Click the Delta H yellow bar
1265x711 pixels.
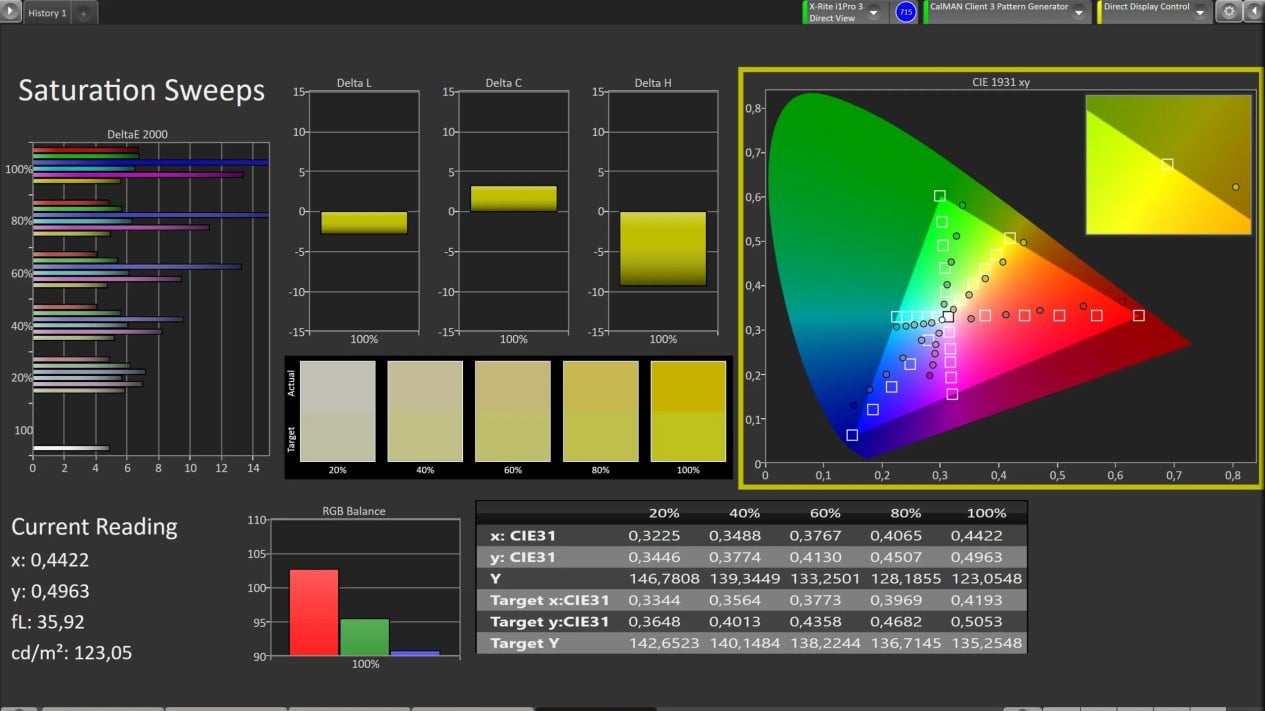662,249
